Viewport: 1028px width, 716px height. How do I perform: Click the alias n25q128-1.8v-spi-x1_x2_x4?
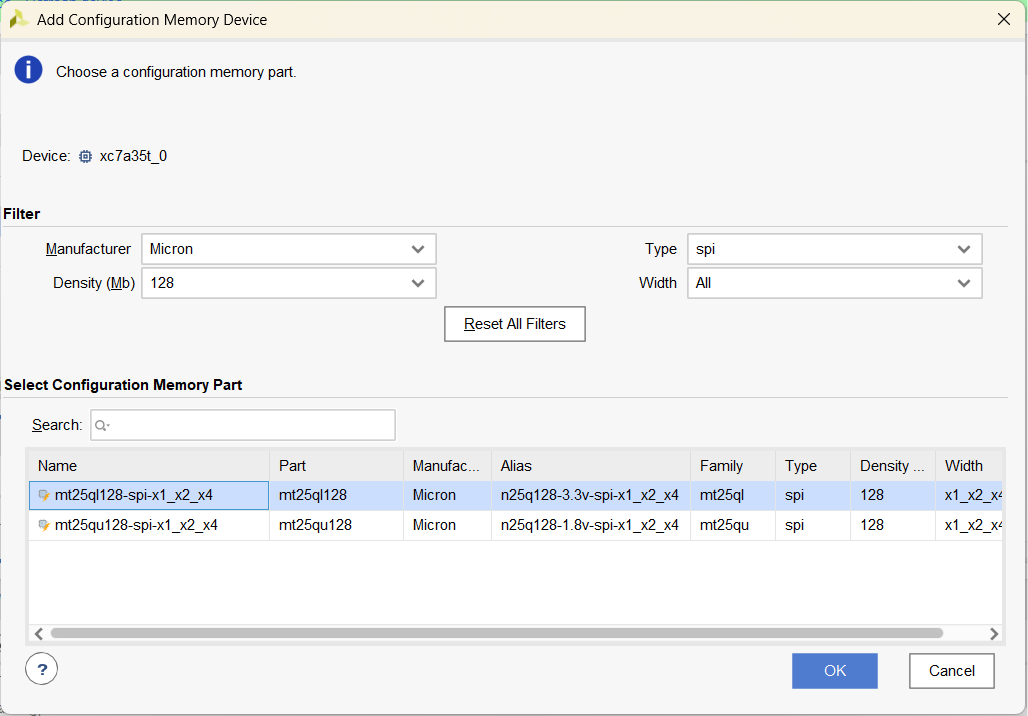pyautogui.click(x=589, y=525)
